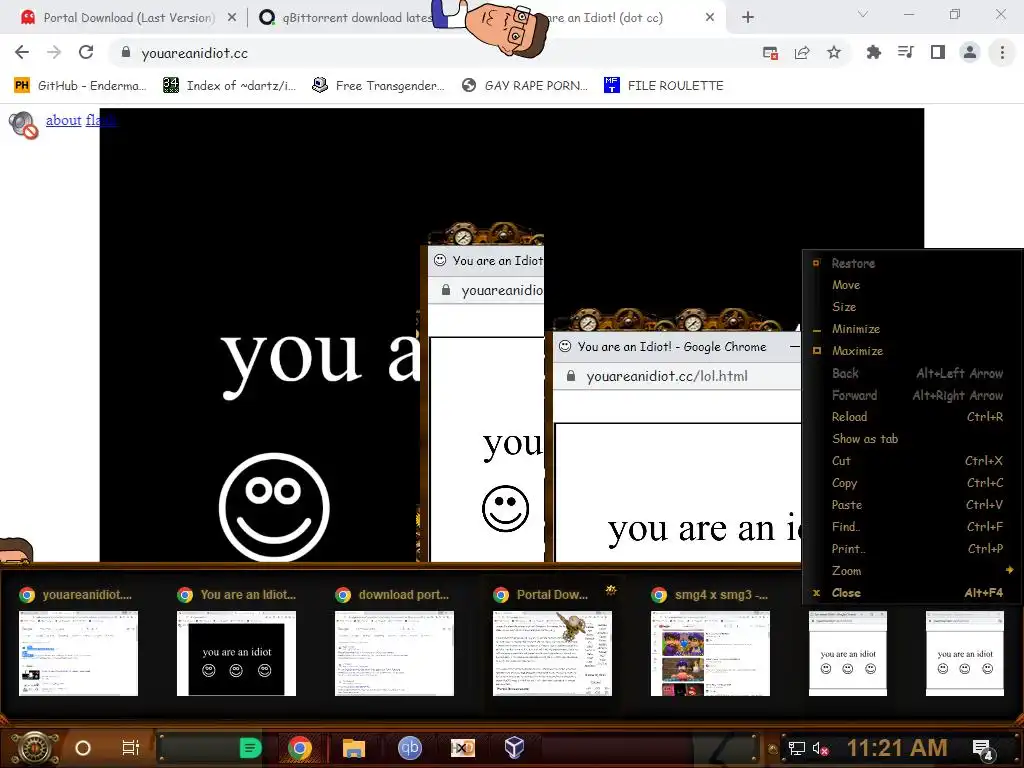Choose Paste in the context menu
1024x768 pixels.
pyautogui.click(x=913, y=505)
